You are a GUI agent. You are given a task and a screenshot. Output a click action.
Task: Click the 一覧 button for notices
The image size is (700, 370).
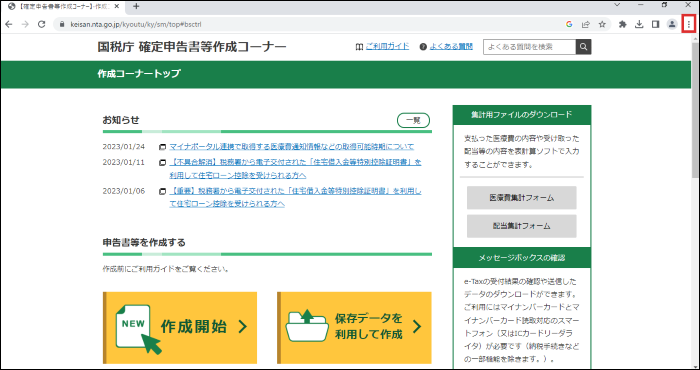point(413,121)
